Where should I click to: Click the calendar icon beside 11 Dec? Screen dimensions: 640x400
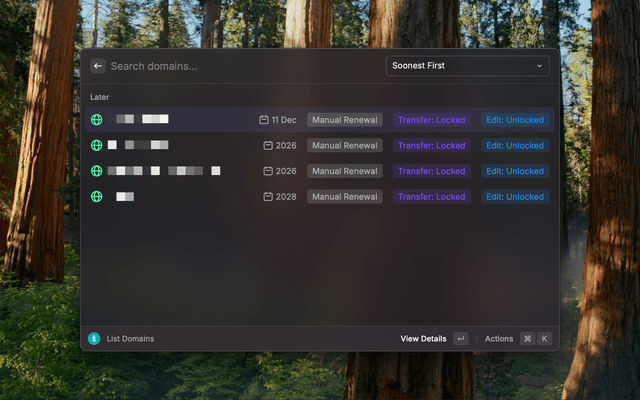click(x=264, y=120)
